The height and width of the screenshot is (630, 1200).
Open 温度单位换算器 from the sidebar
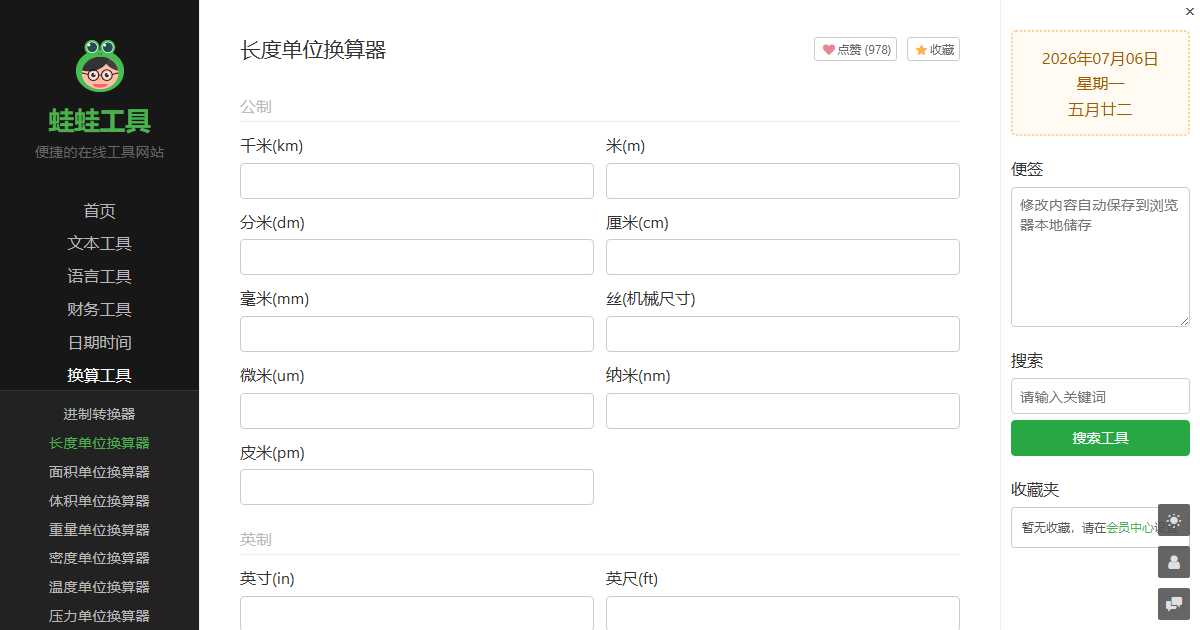[99, 587]
